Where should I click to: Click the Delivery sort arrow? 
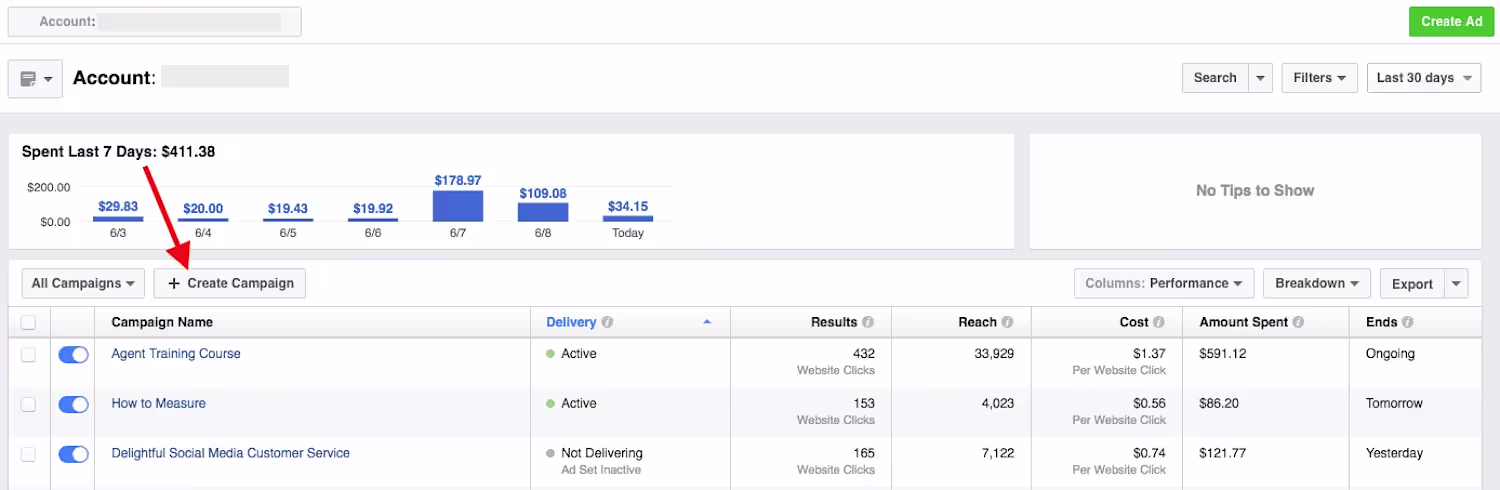[707, 322]
